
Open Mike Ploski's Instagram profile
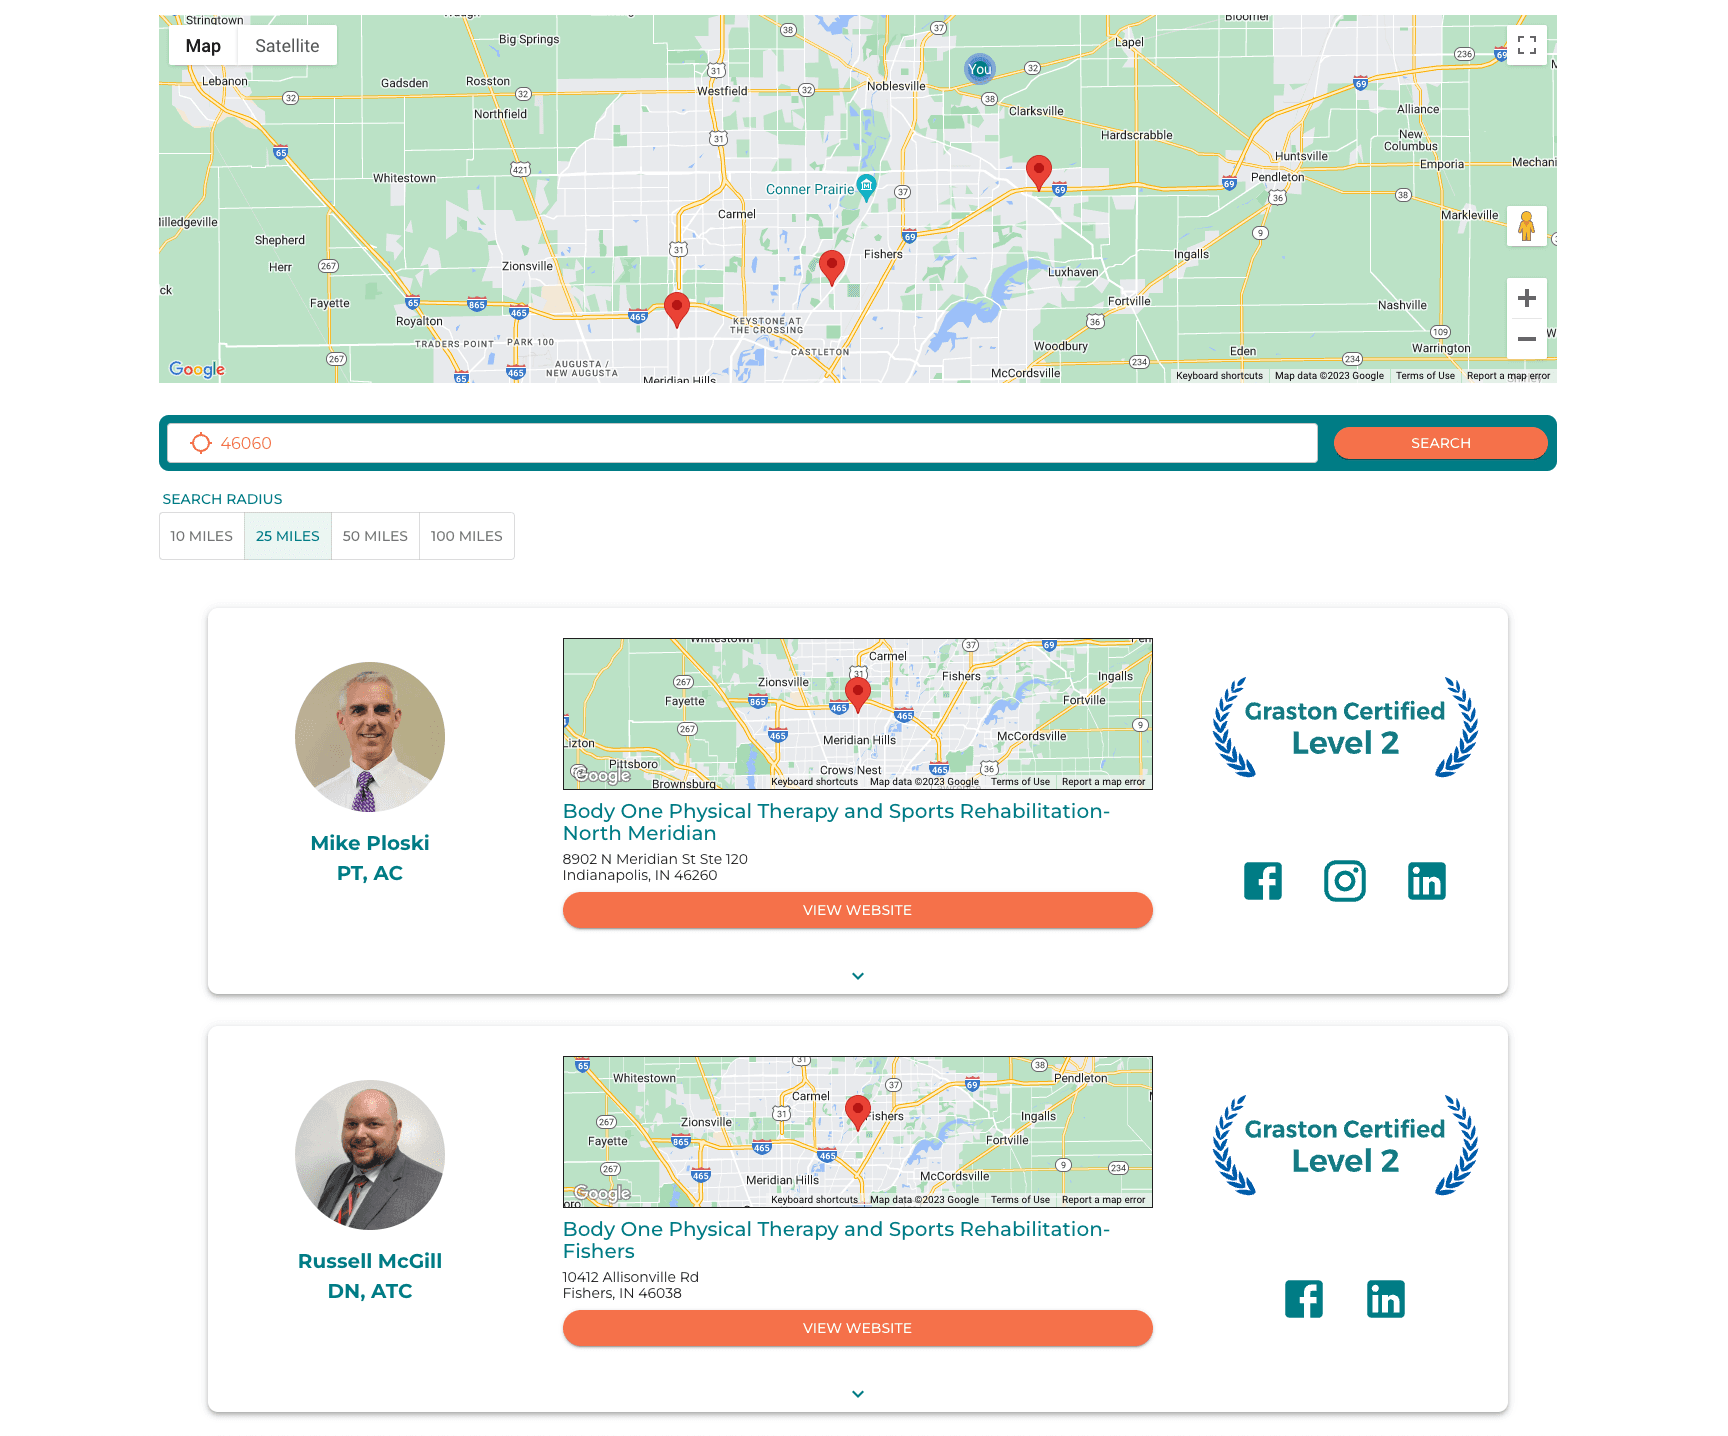click(x=1345, y=881)
